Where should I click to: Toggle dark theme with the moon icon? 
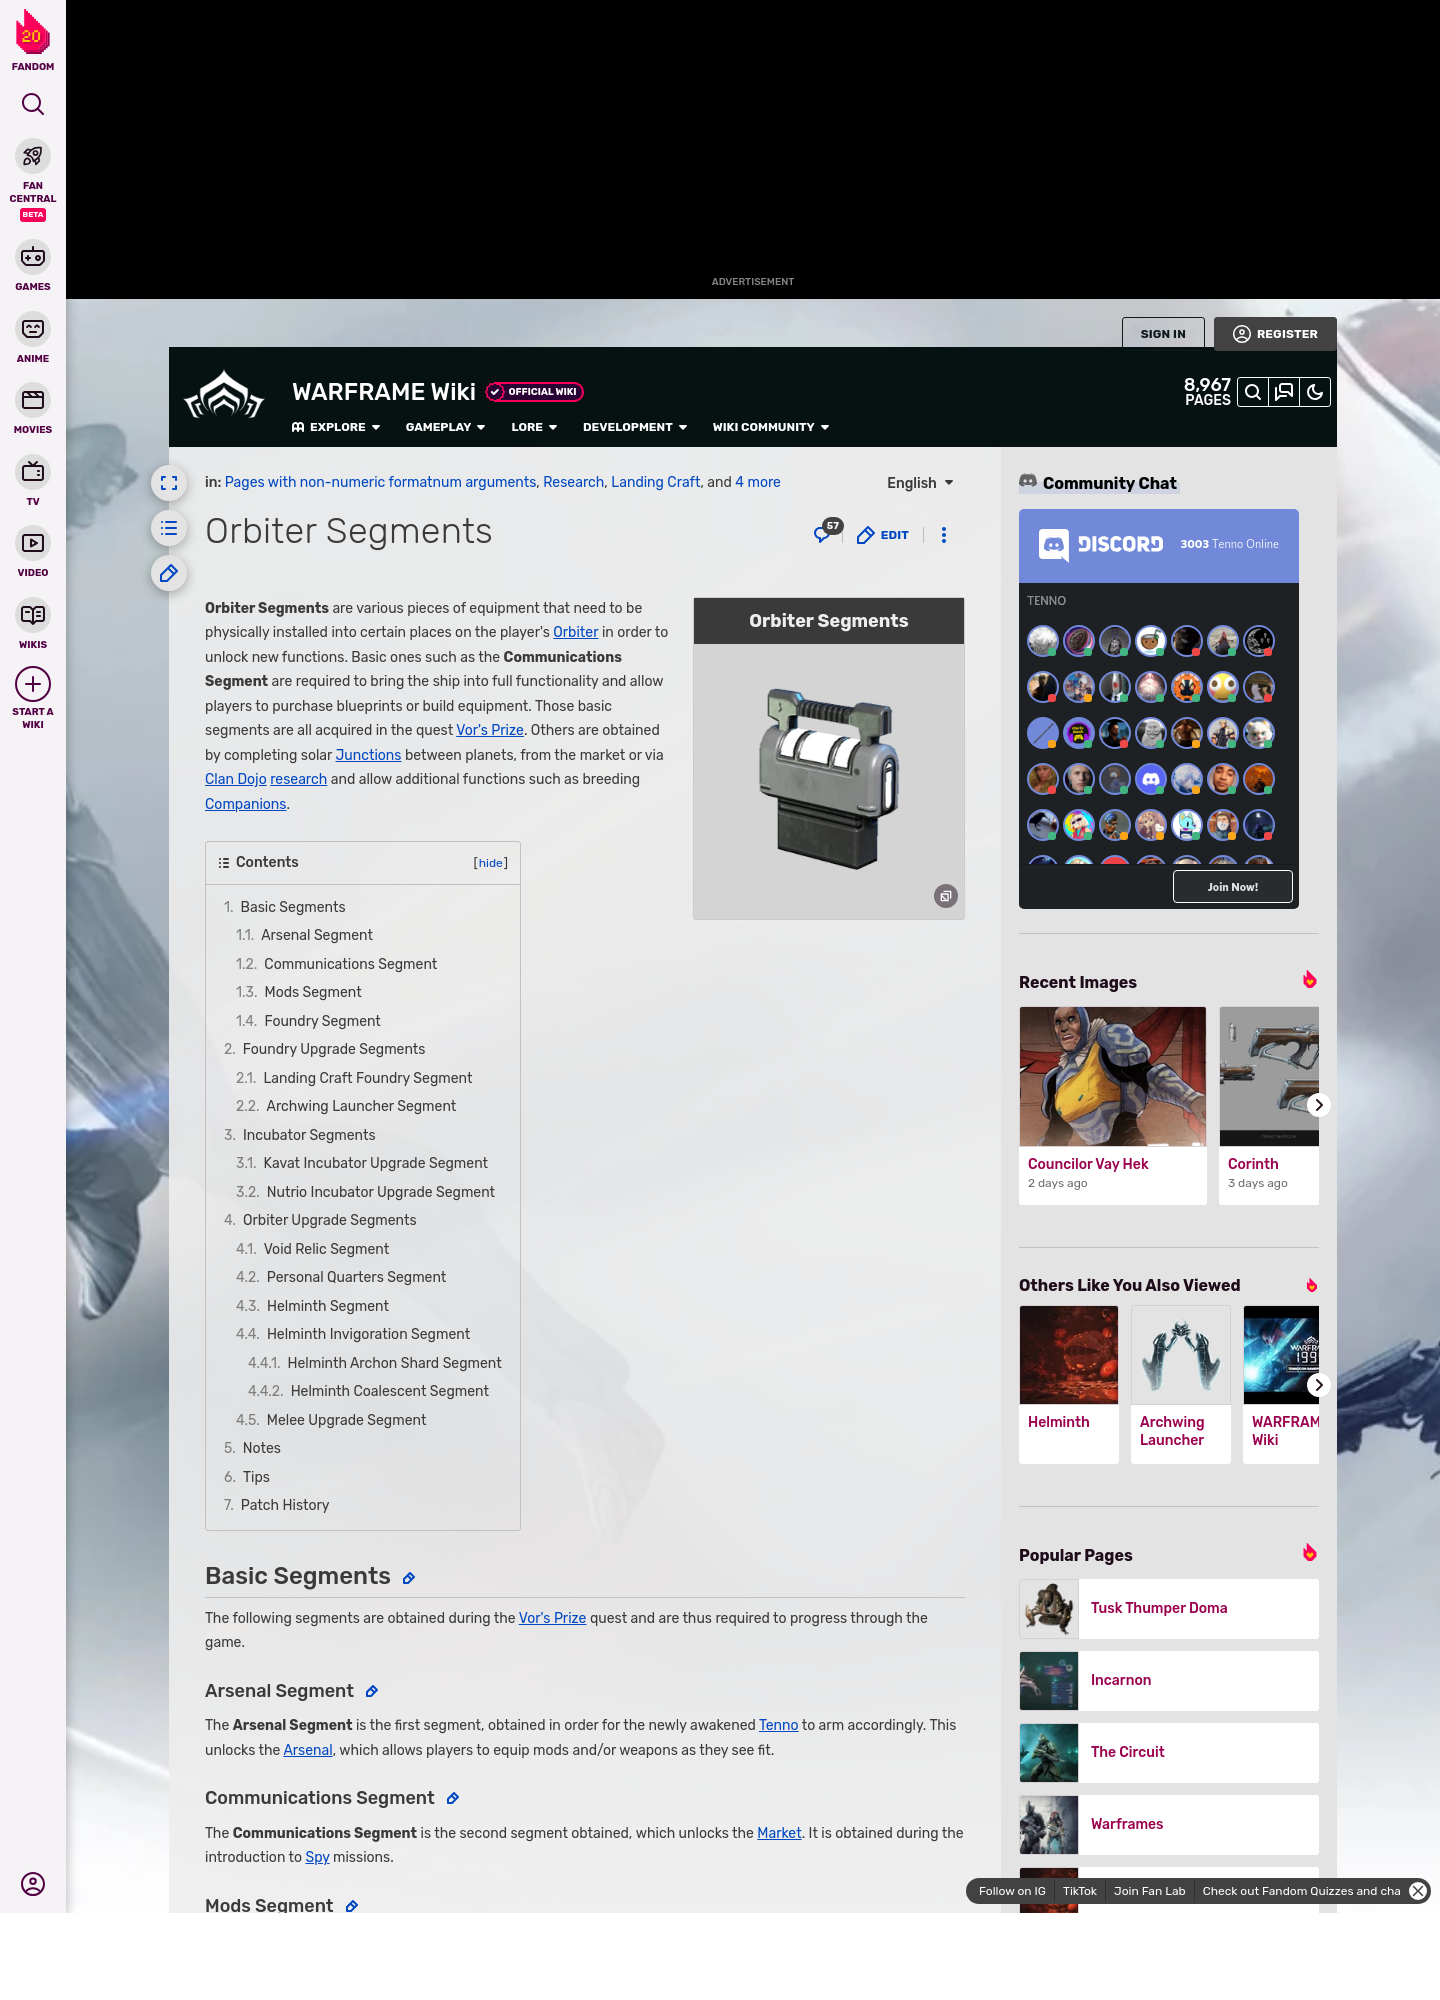tap(1315, 392)
